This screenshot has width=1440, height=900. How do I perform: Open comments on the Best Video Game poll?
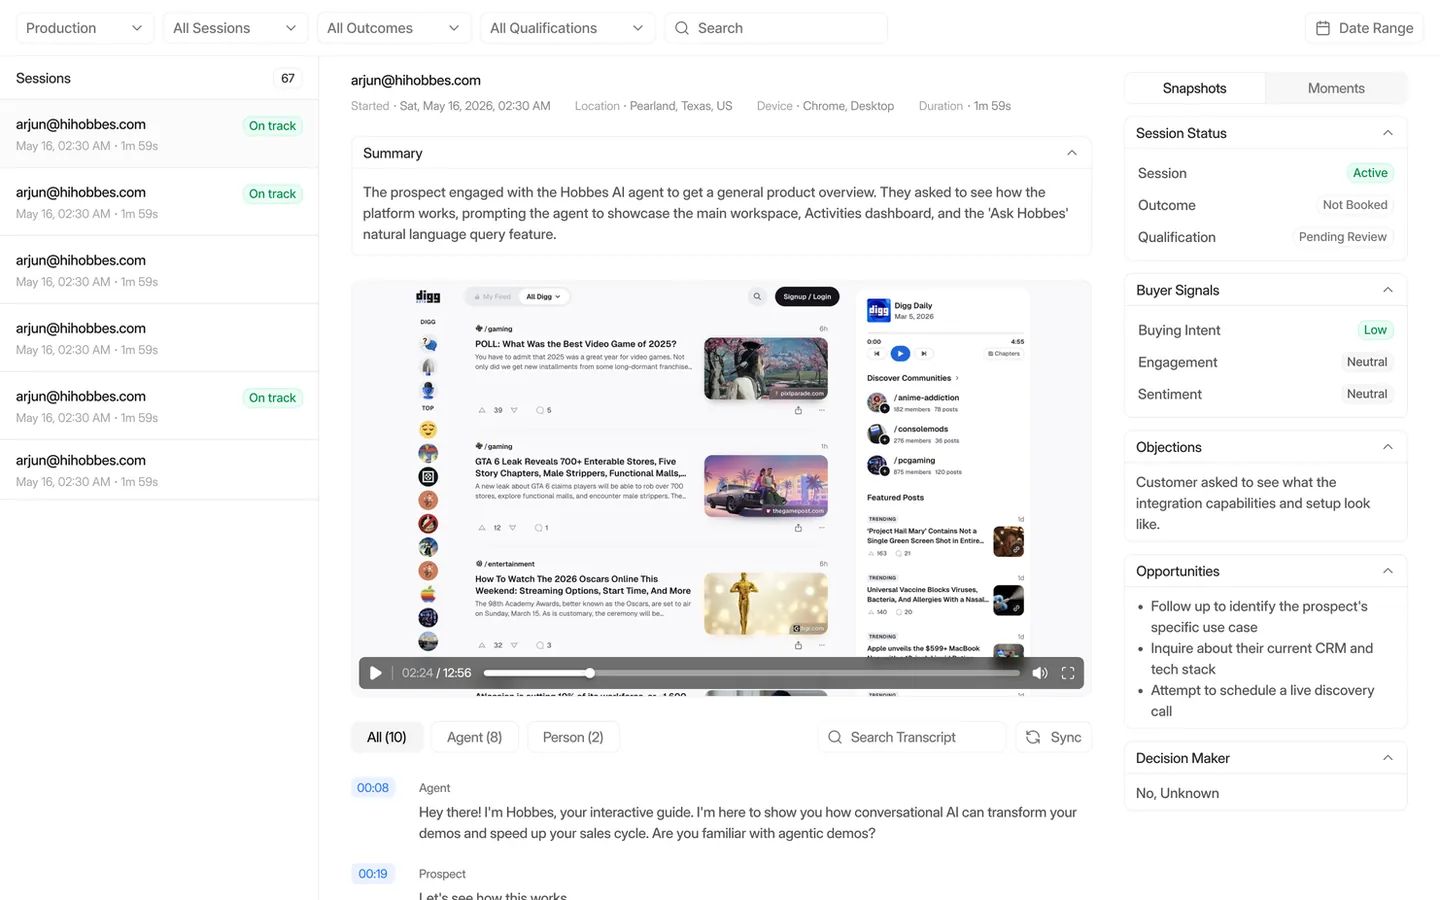click(x=543, y=410)
